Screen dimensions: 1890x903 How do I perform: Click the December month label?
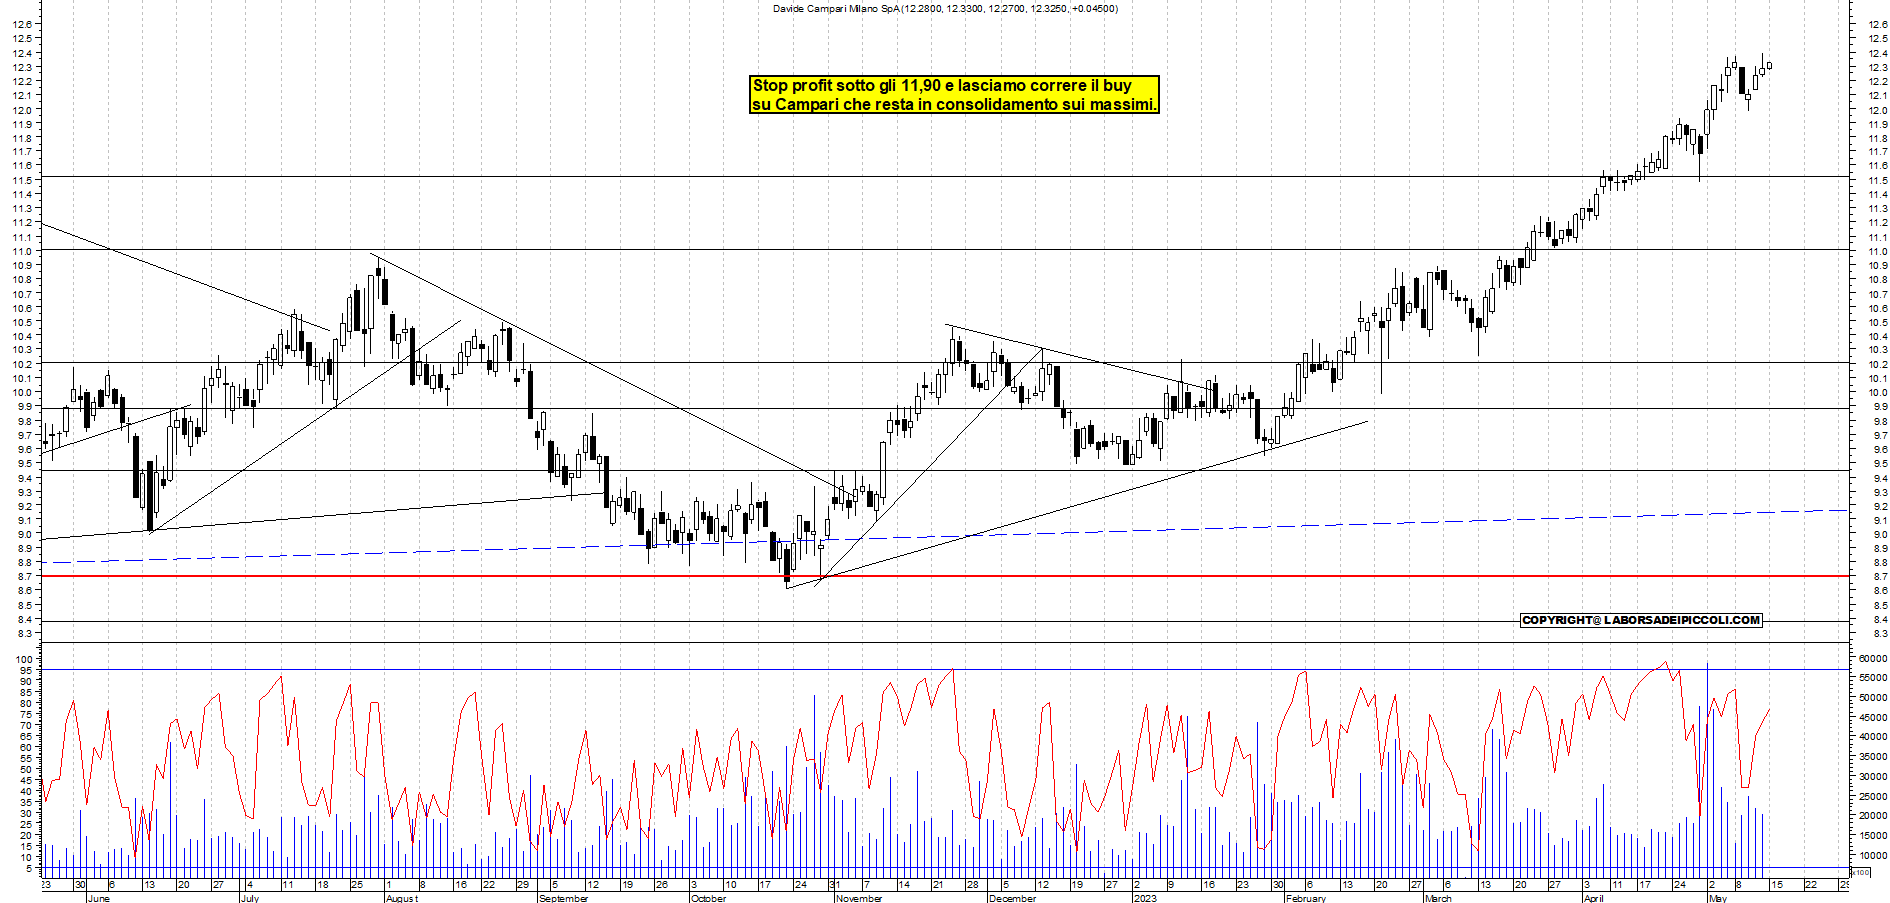pos(1012,898)
